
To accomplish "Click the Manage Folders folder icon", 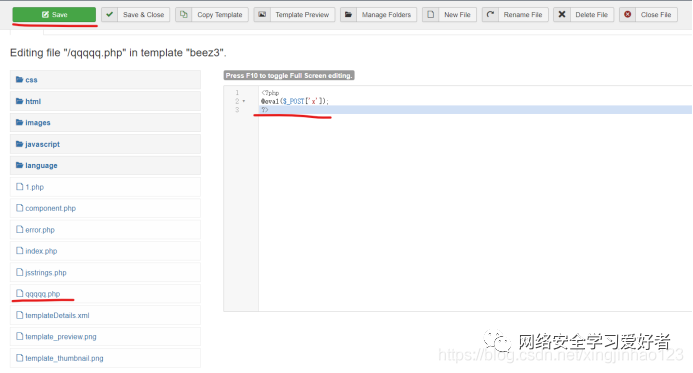I will (x=348, y=15).
